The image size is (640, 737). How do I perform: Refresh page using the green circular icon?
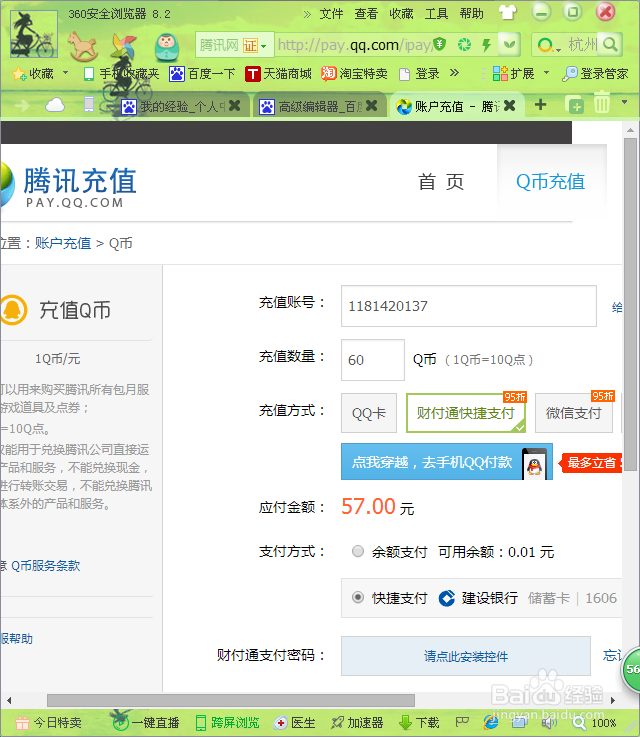coord(464,45)
